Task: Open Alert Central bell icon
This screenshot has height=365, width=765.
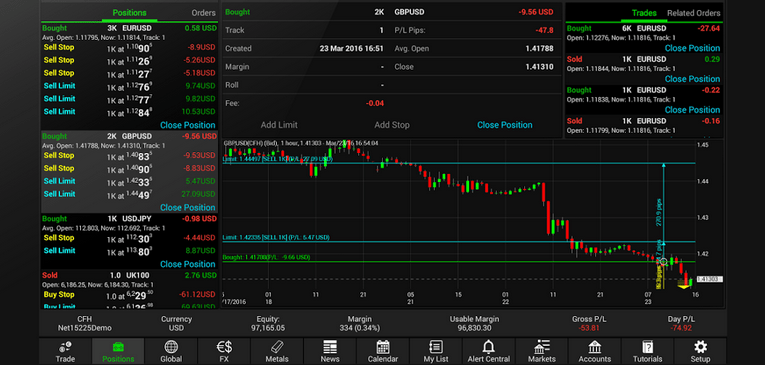Action: pyautogui.click(x=488, y=347)
